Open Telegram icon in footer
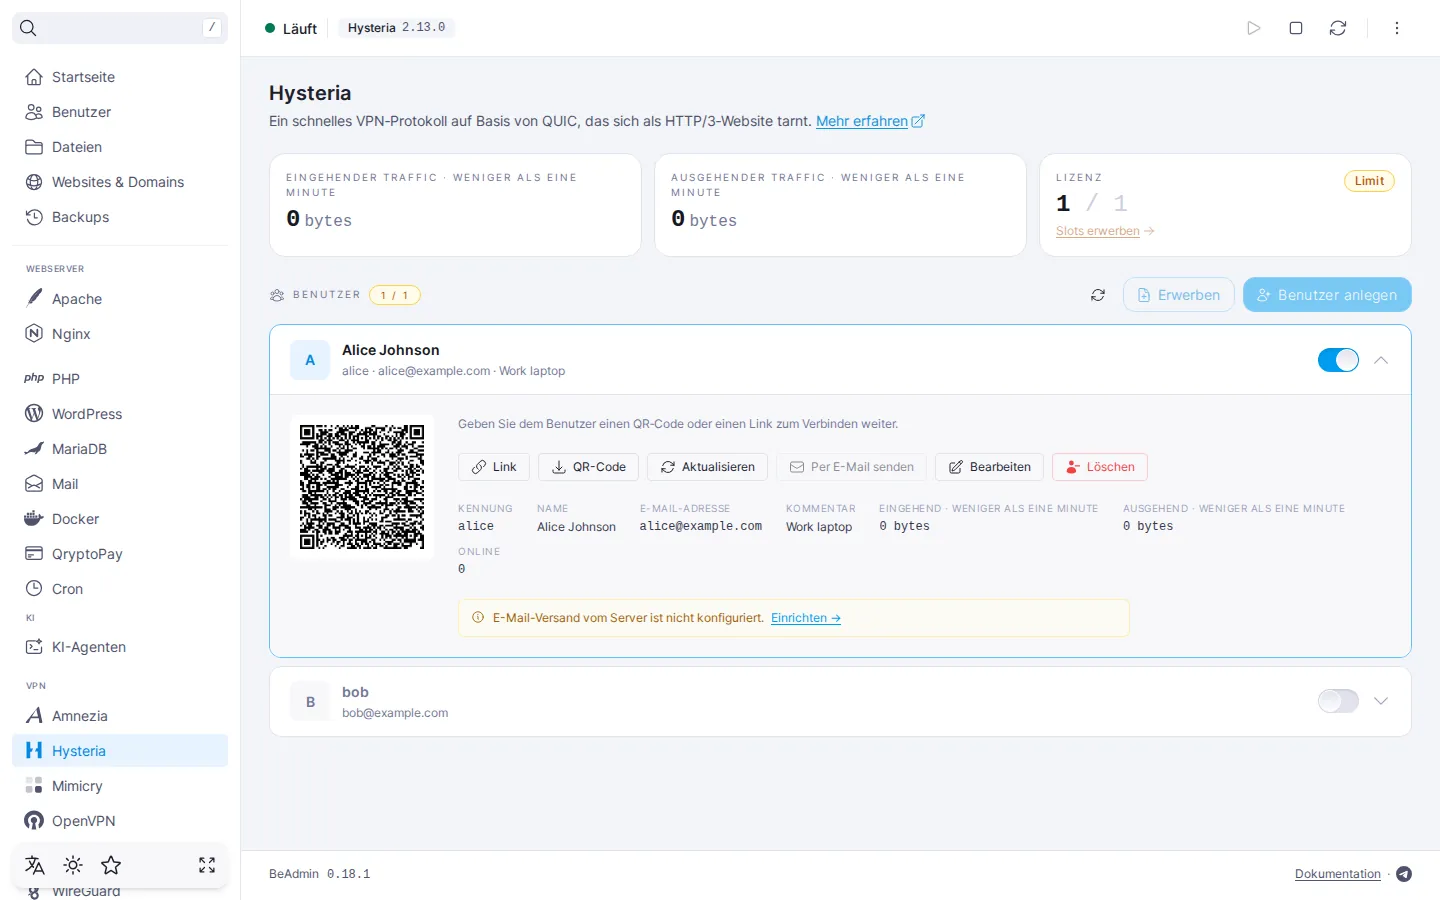1440x900 pixels. pos(1404,874)
